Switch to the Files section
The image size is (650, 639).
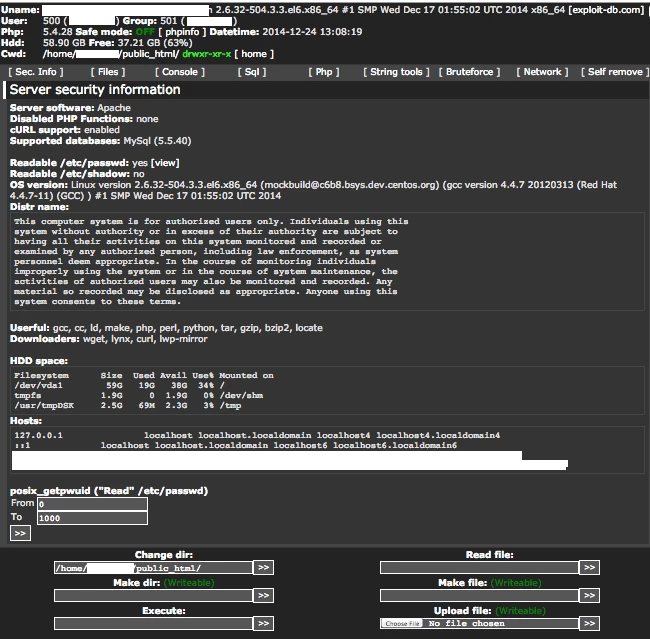coord(107,72)
